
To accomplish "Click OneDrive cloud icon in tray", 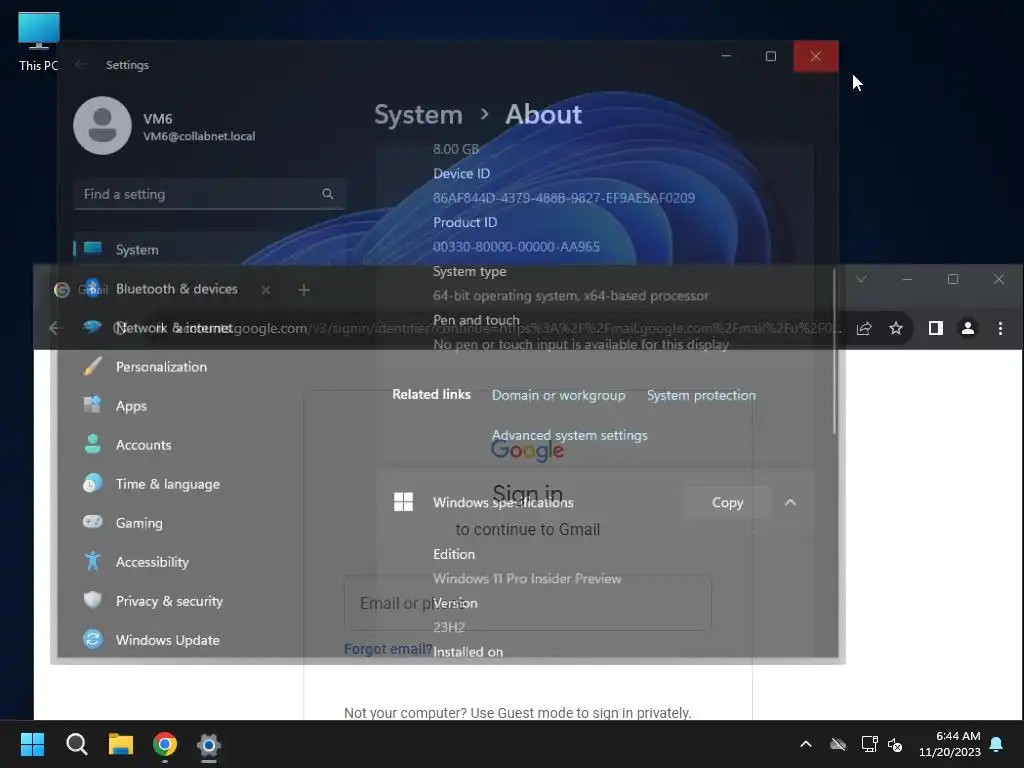I will click(838, 744).
